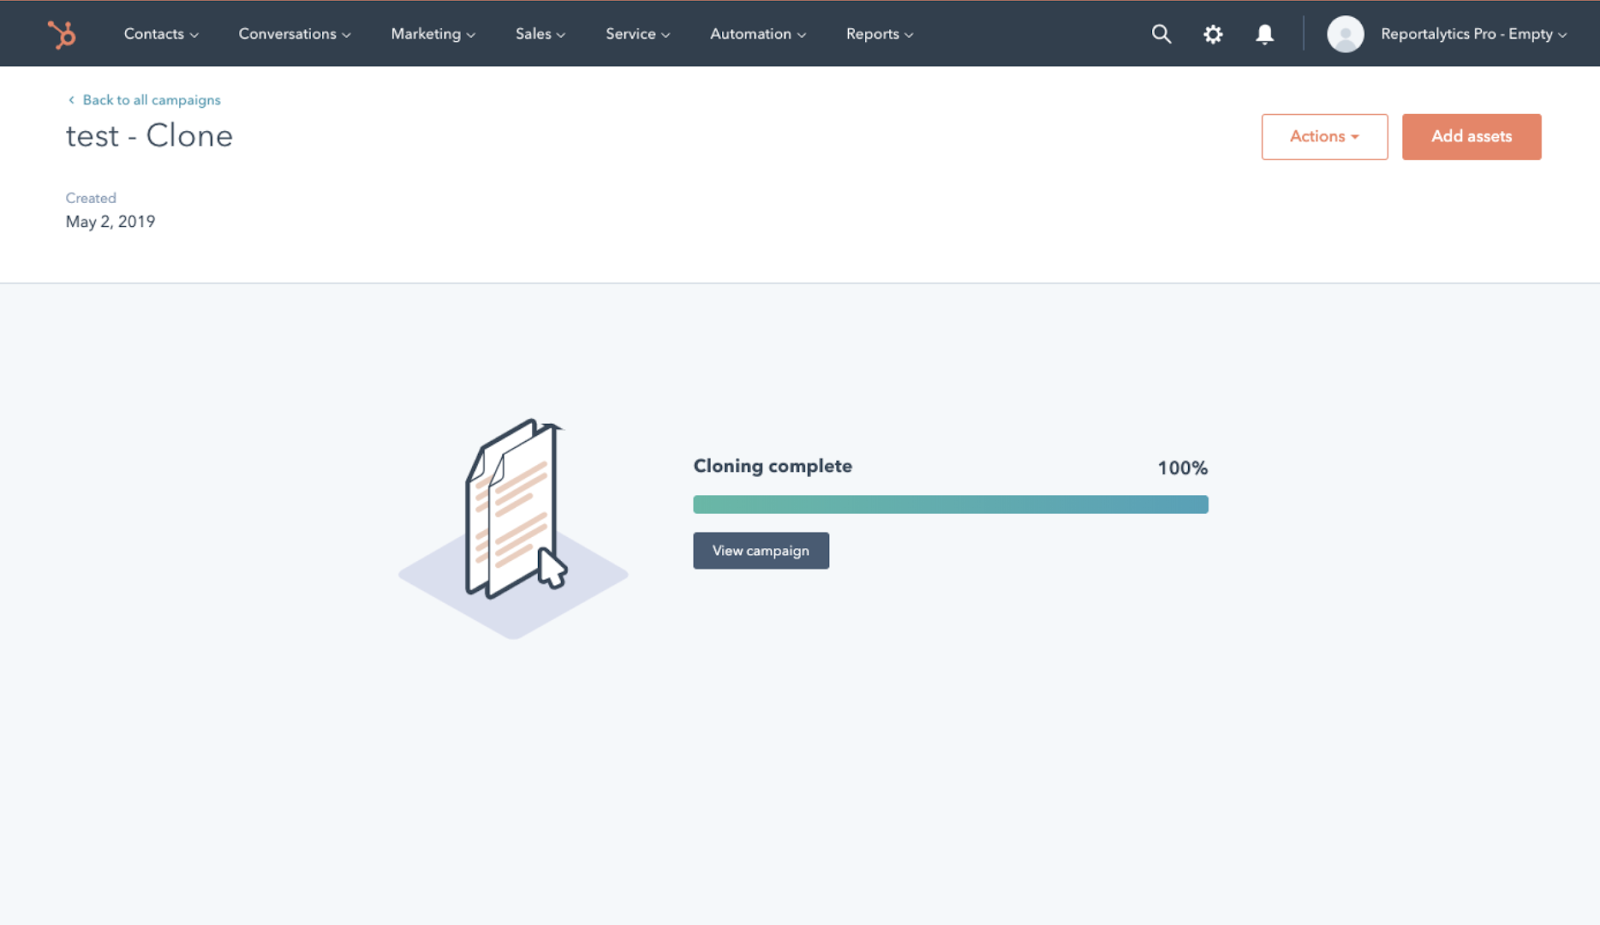Open the Actions dropdown button
The height and width of the screenshot is (925, 1600).
point(1324,137)
